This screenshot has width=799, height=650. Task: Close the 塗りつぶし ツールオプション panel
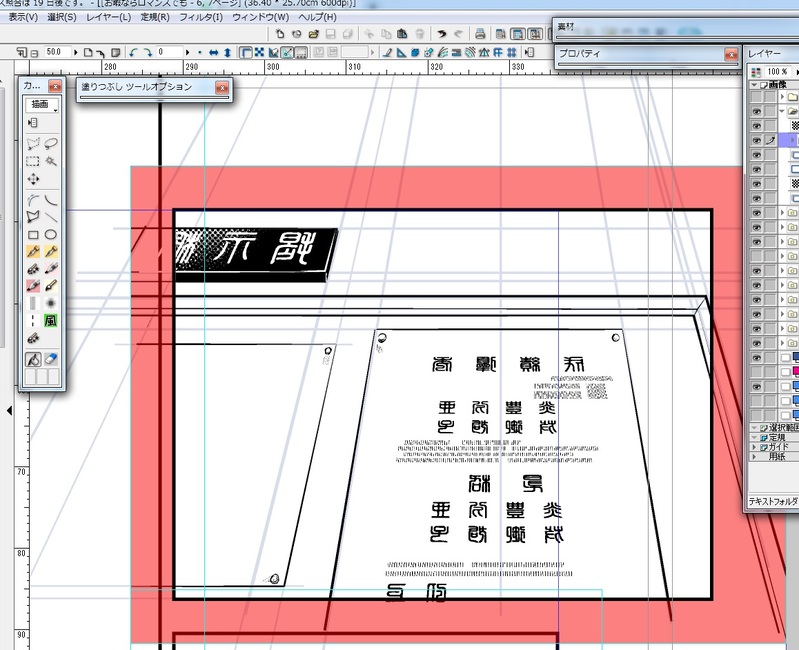coord(222,88)
